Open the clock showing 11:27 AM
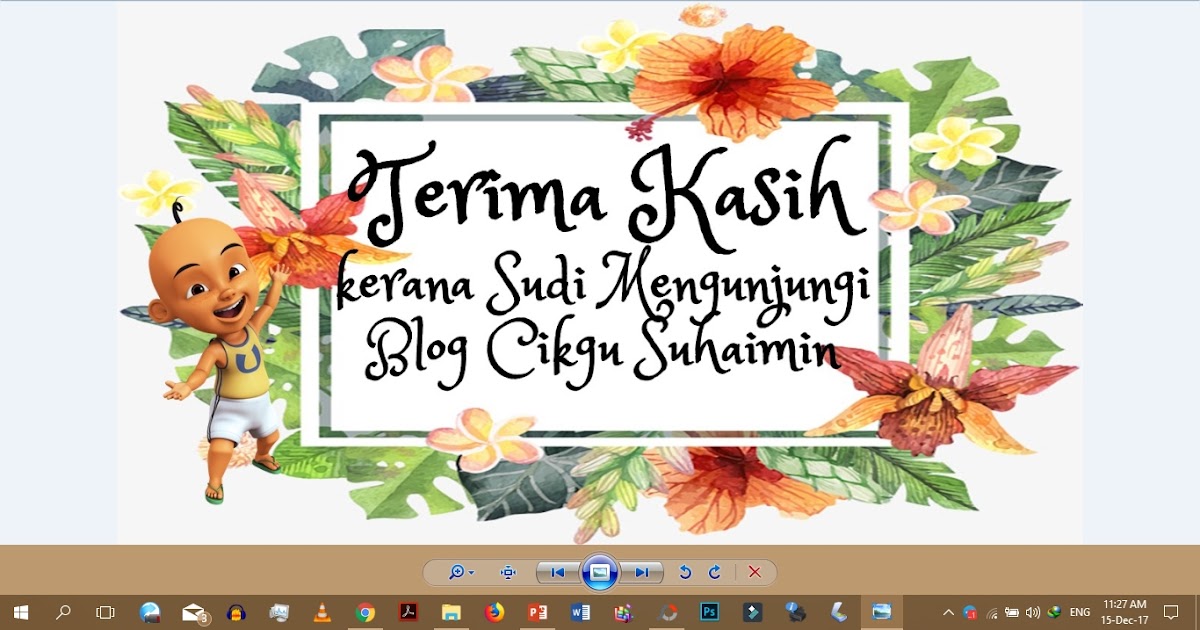1200x630 pixels. pos(1124,612)
